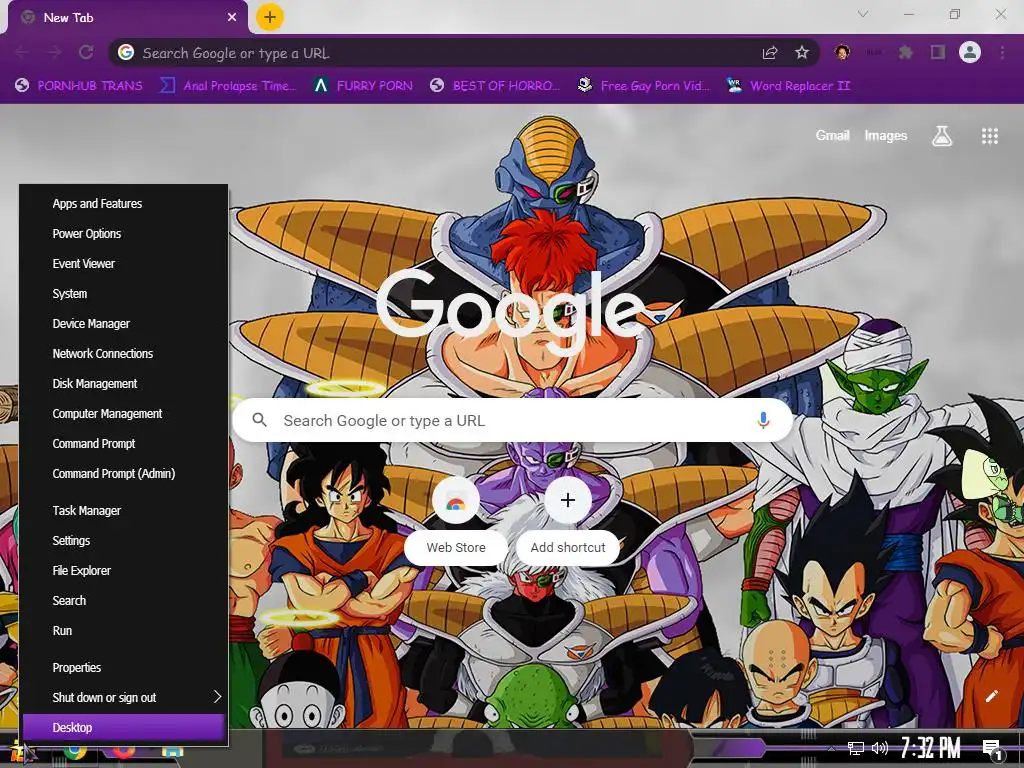Click the back navigation arrow

tap(22, 52)
